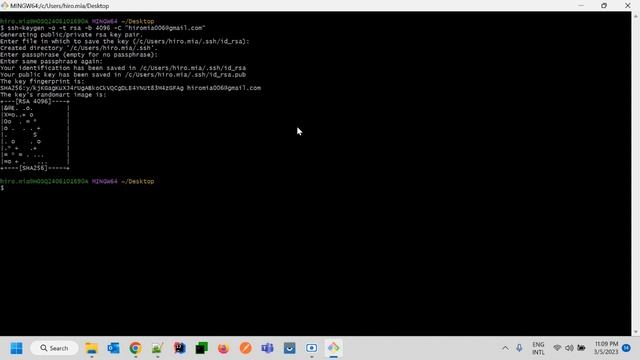The width and height of the screenshot is (640, 360).
Task: Open the blue notification count badge
Action: [627, 348]
